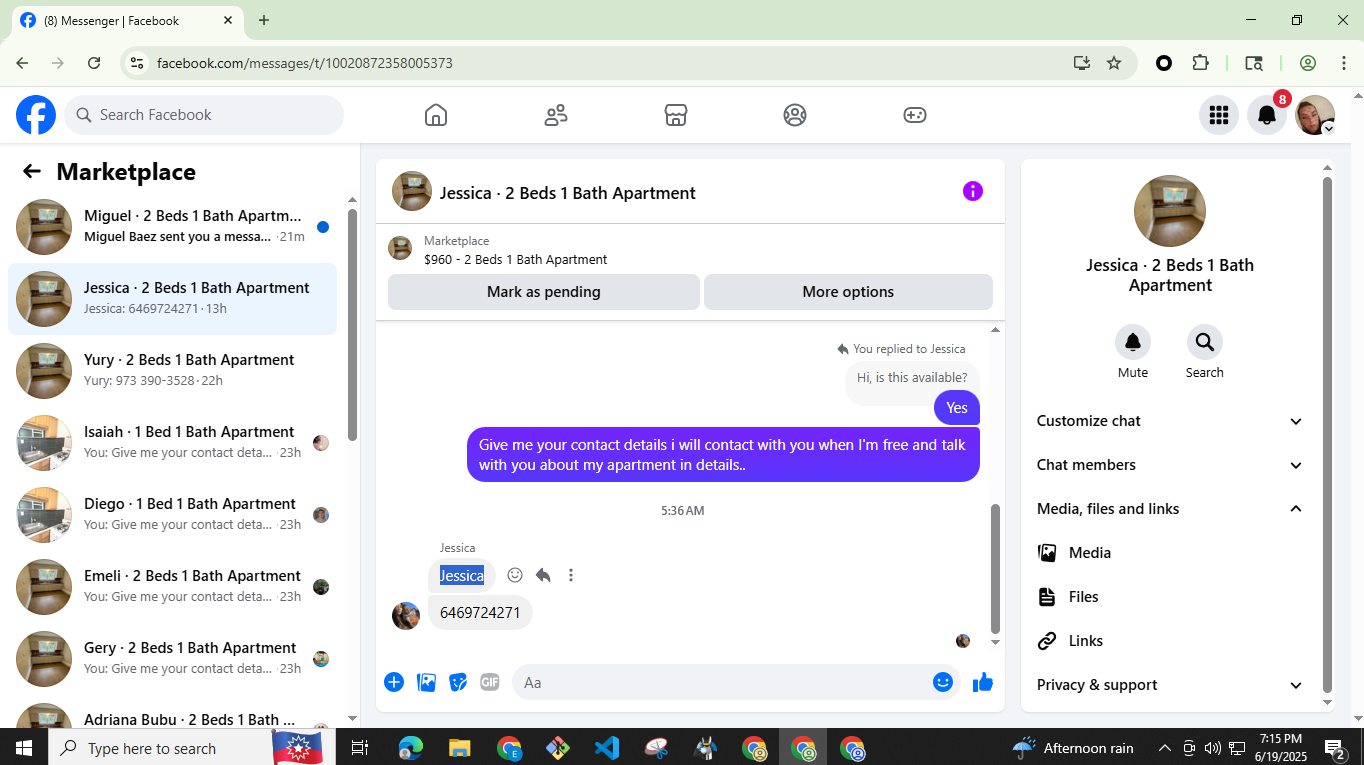Choose a sticker in the composer
This screenshot has width=1364, height=765.
point(458,682)
